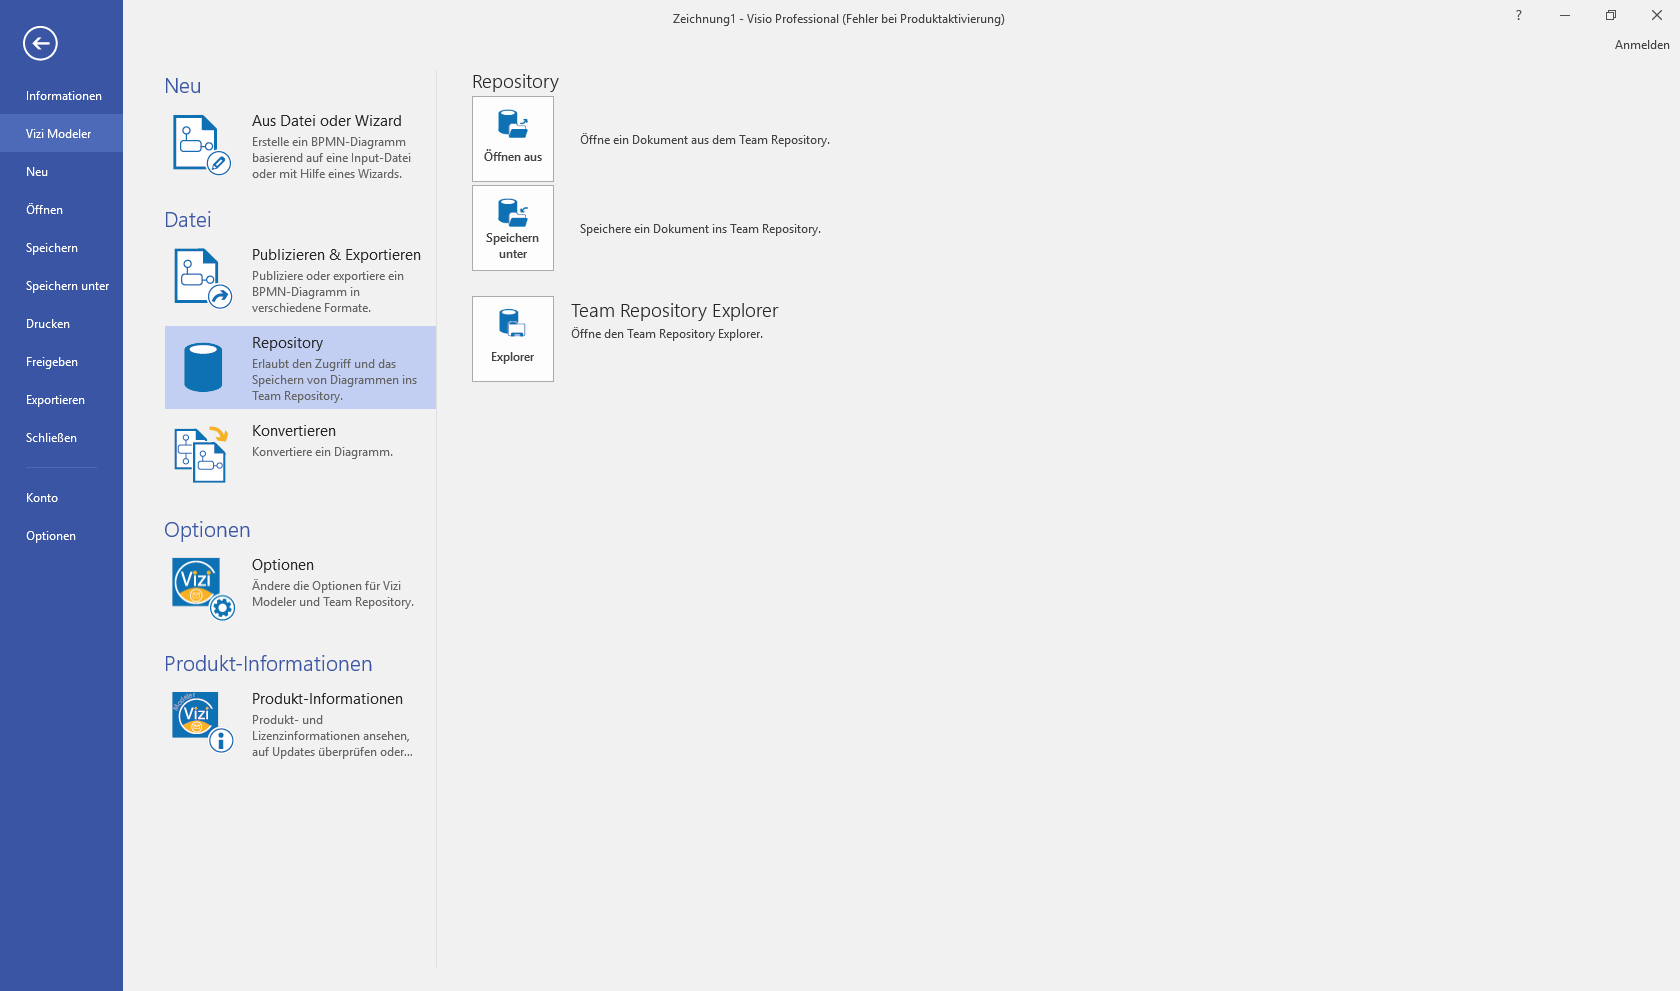Screen dimensions: 1680x991
Task: Save to repository via Speichern unter tile
Action: 513,228
